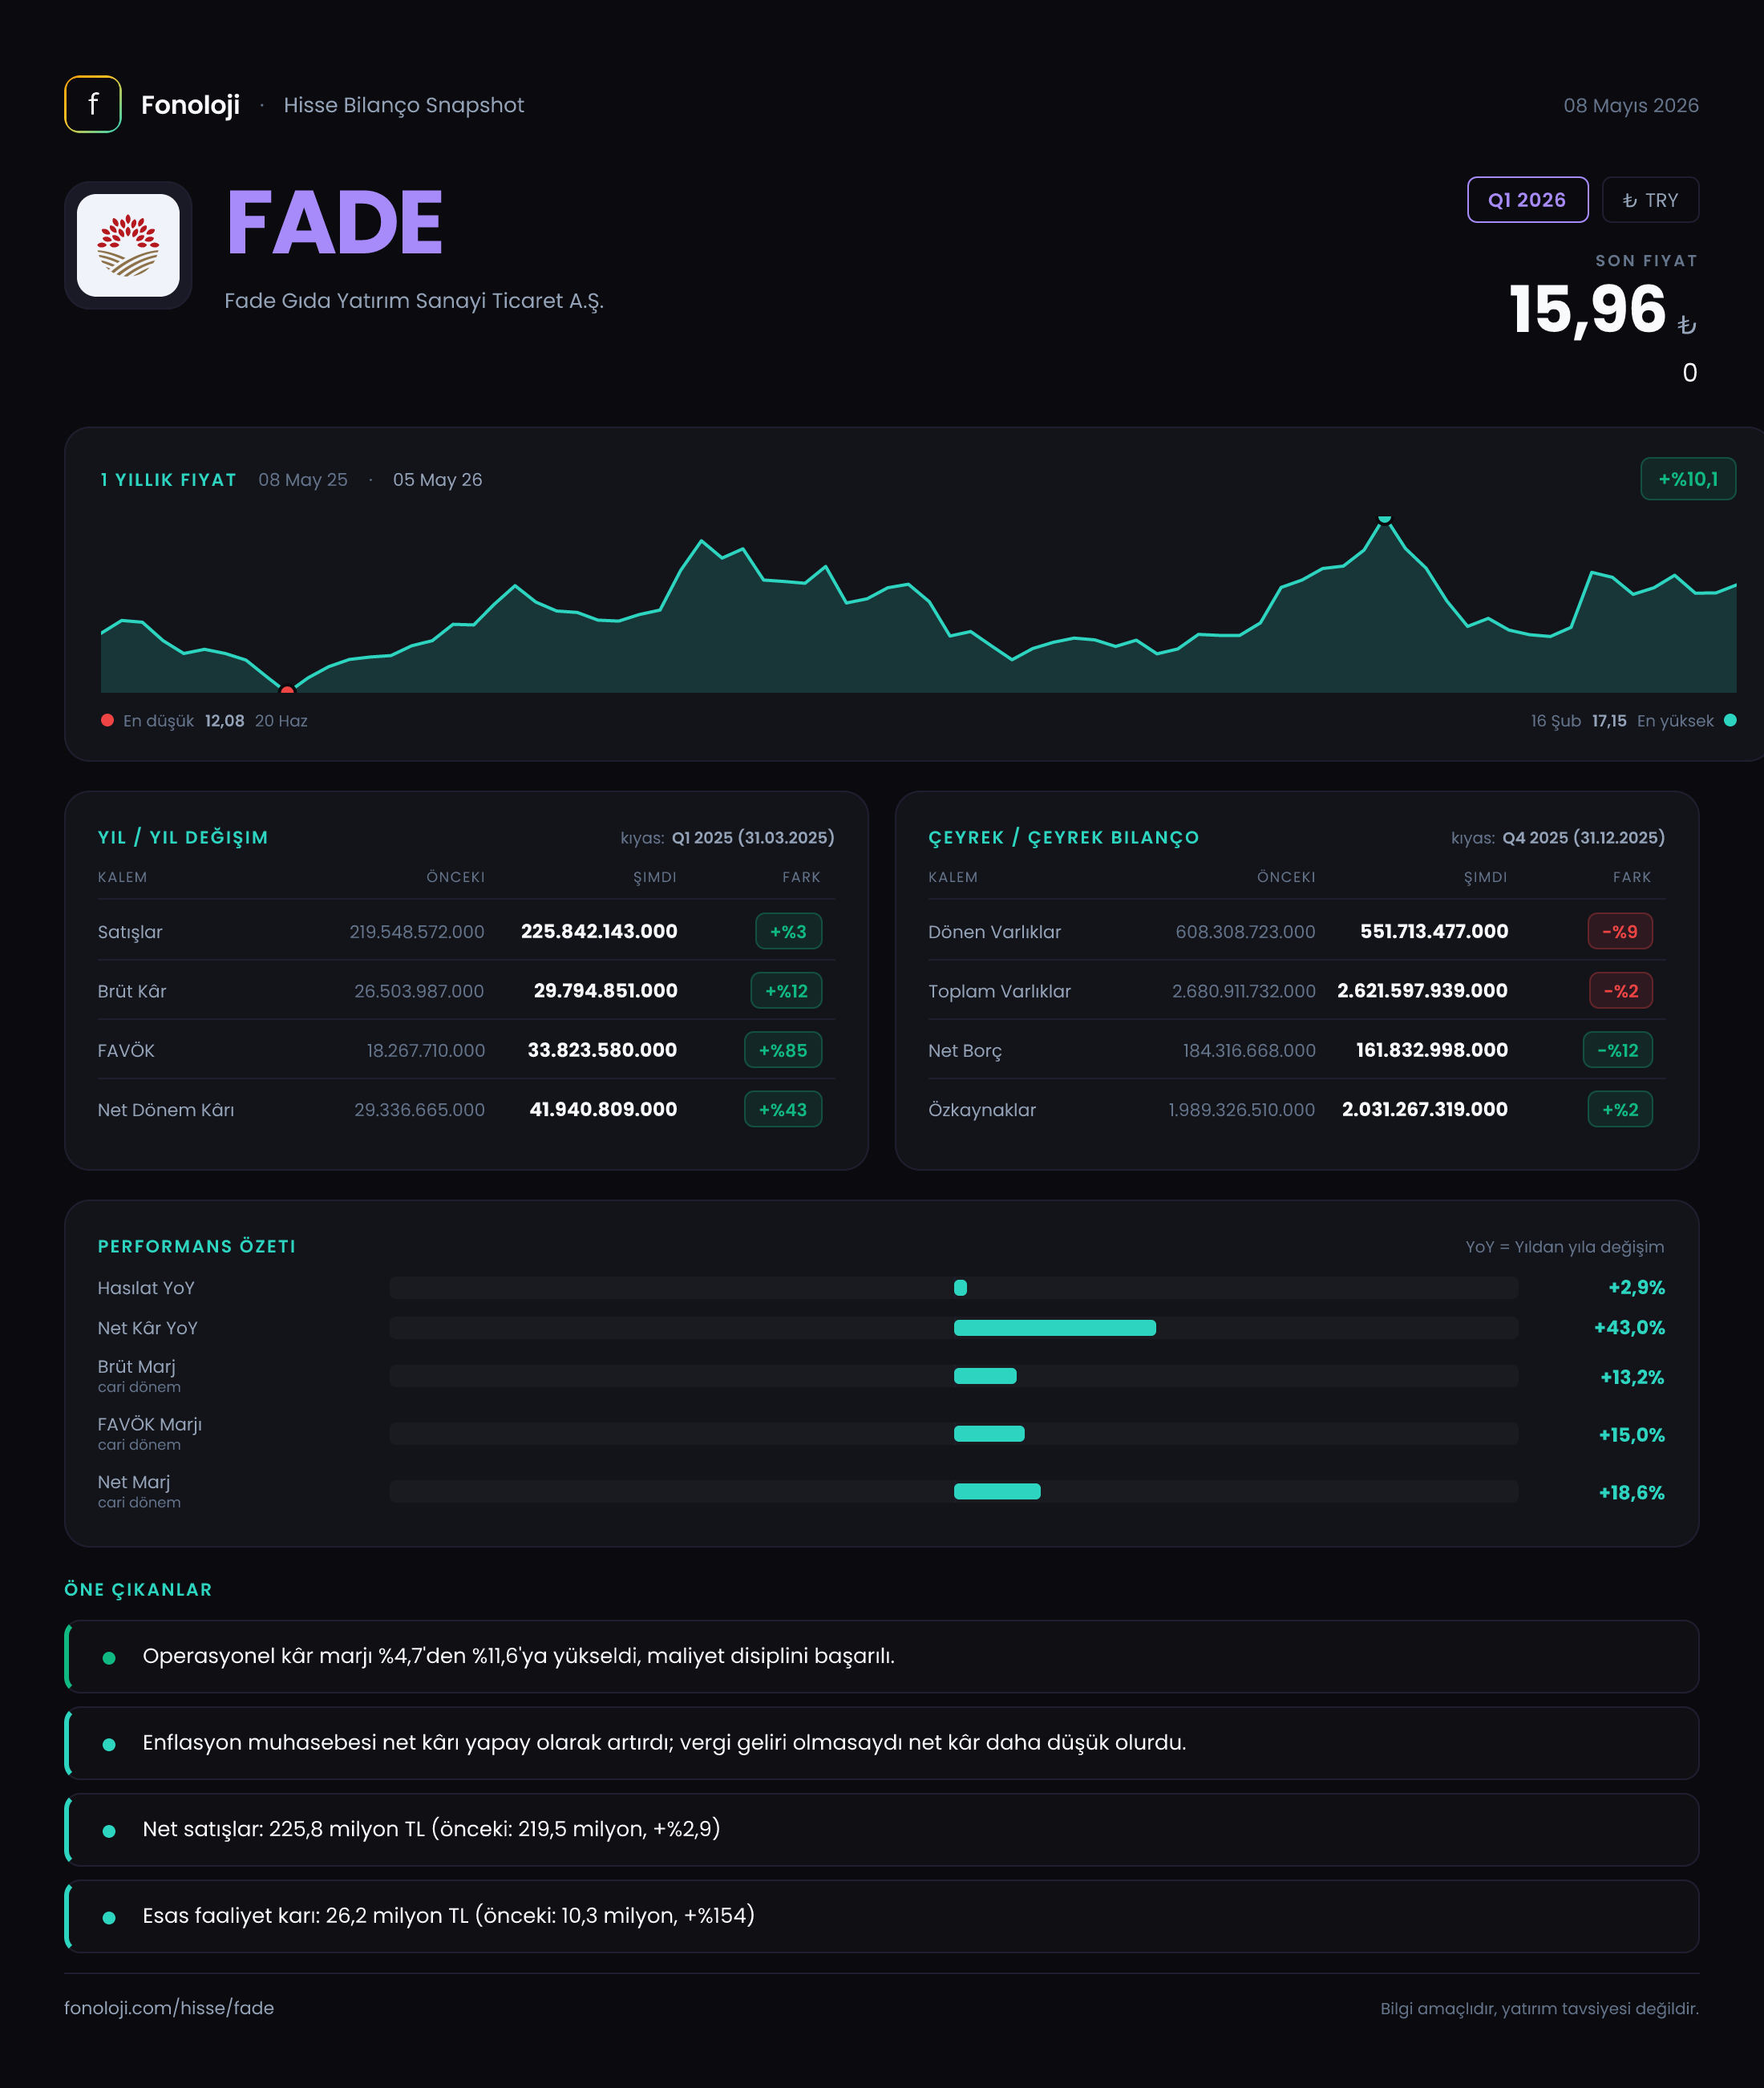Click the Net Dönem Kârı +%43 badge

pyautogui.click(x=783, y=1109)
